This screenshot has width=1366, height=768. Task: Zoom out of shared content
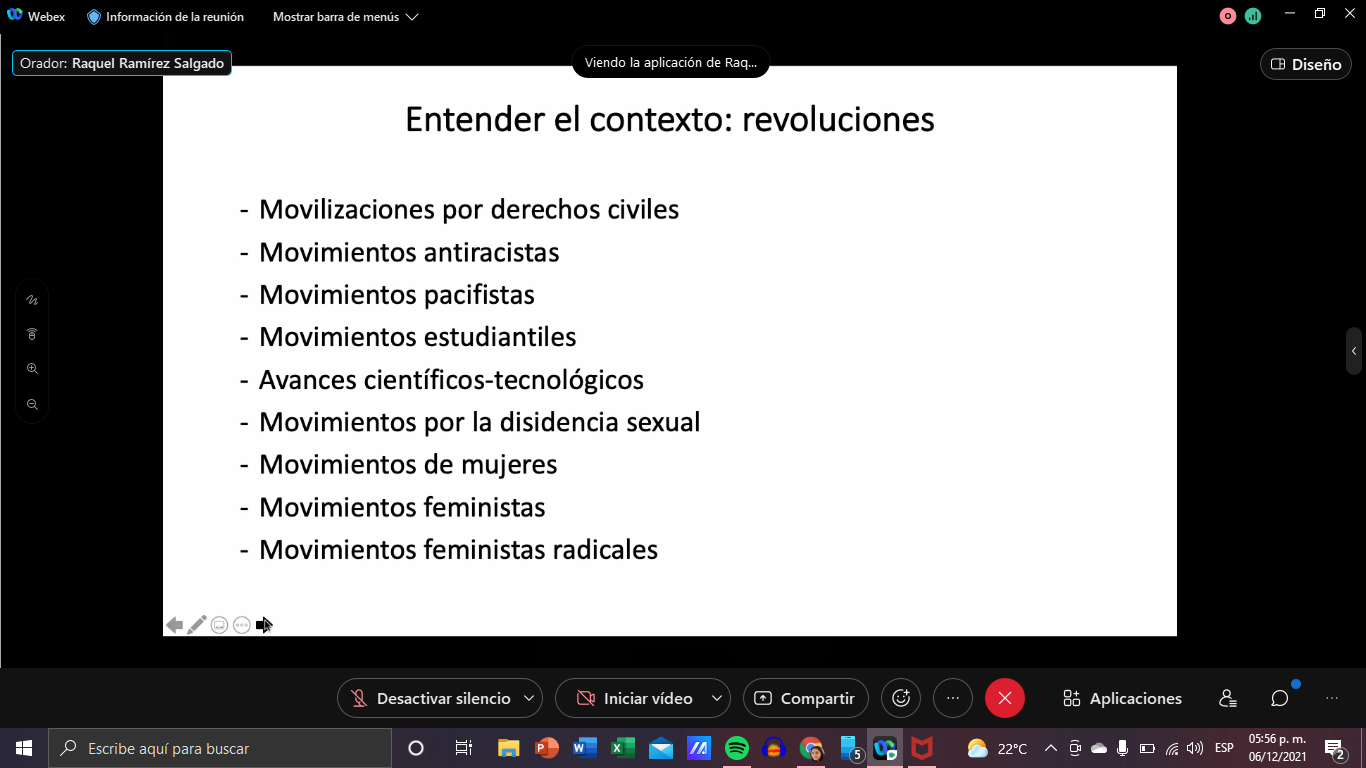[x=32, y=404]
